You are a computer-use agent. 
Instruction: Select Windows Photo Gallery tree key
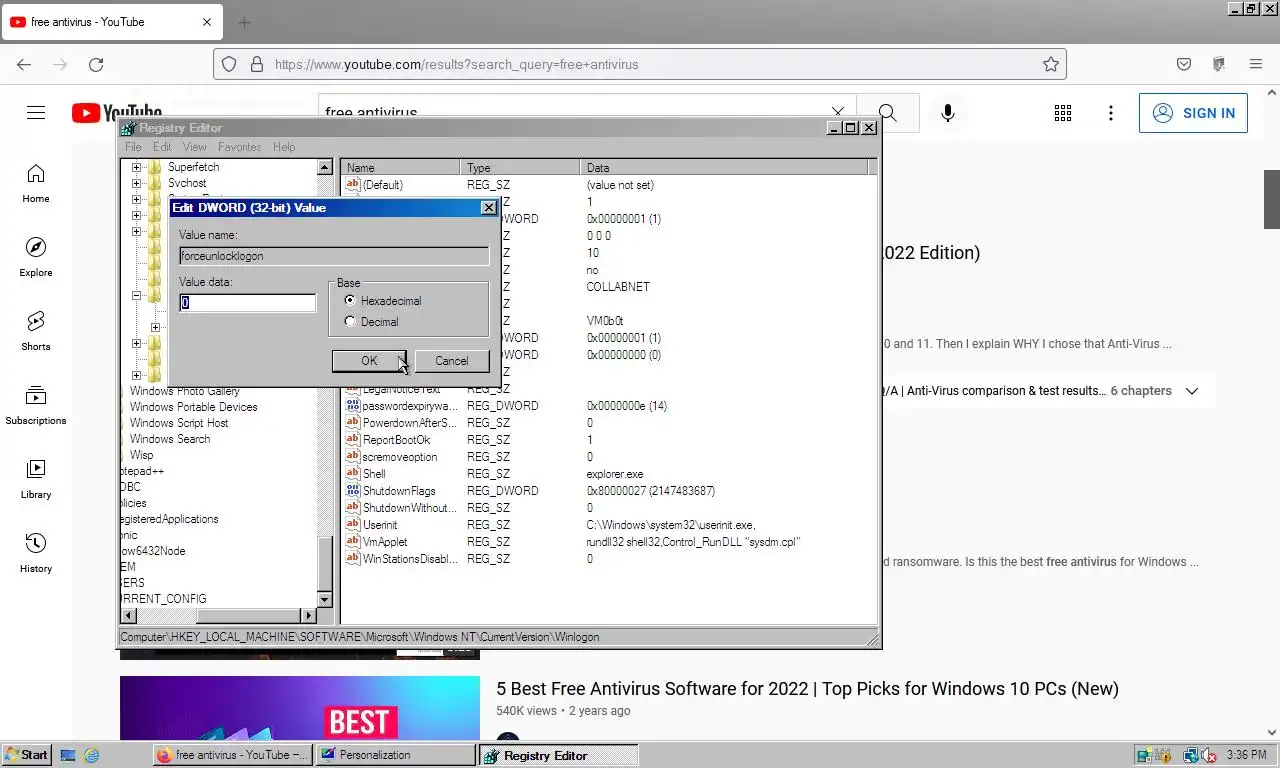tap(184, 391)
